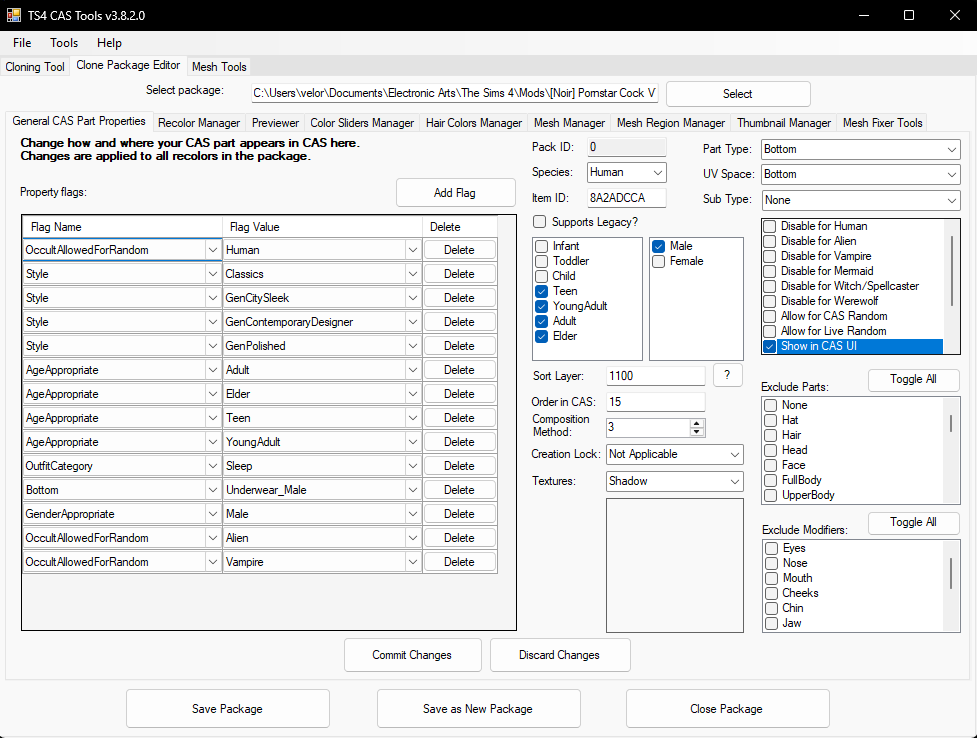This screenshot has width=977, height=738.
Task: Expand Flag Value dropdown for Underwear_Male row
Action: point(412,490)
